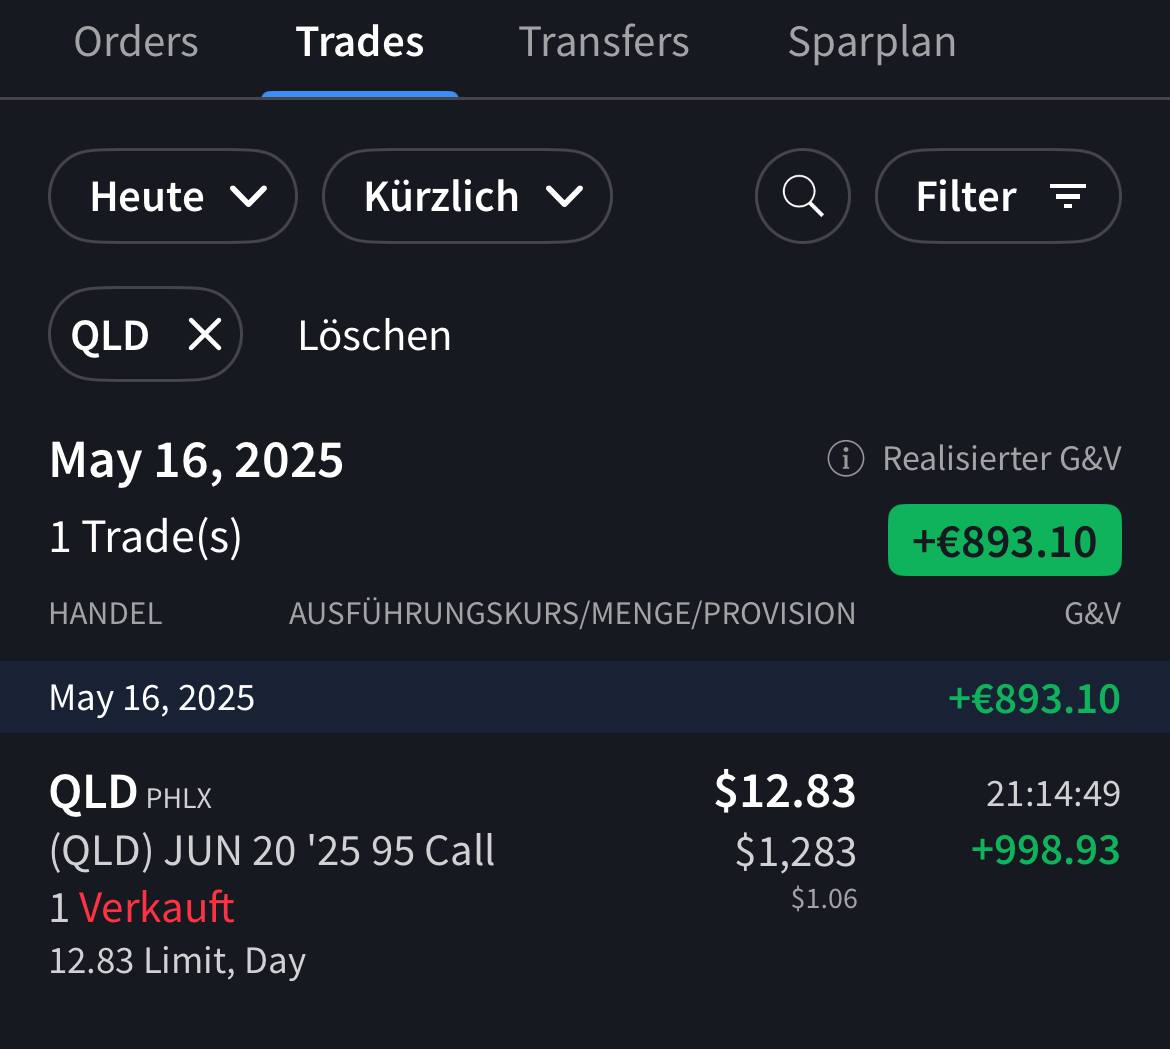Click the QLD filter chip label

110,335
